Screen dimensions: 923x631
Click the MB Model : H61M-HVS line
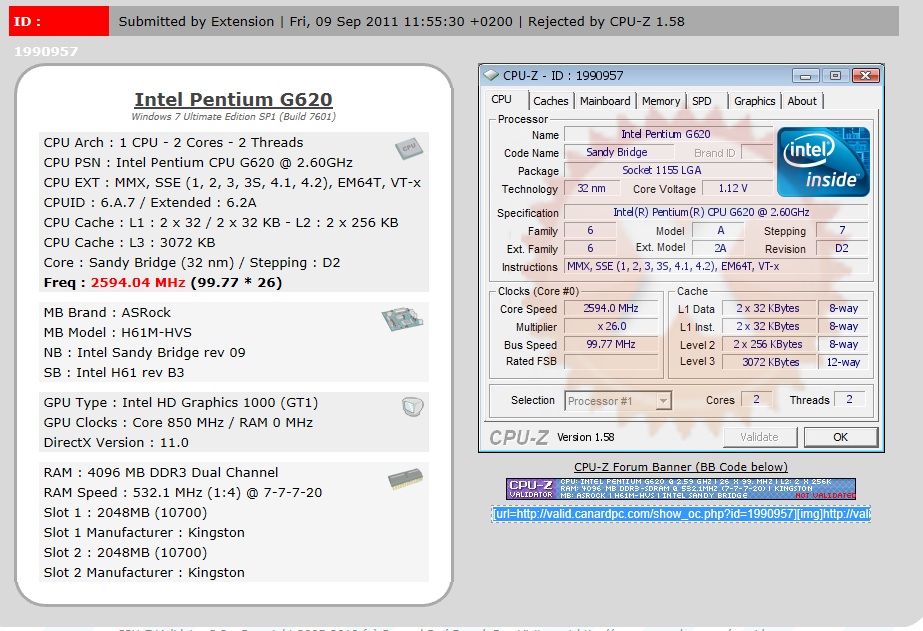[118, 333]
